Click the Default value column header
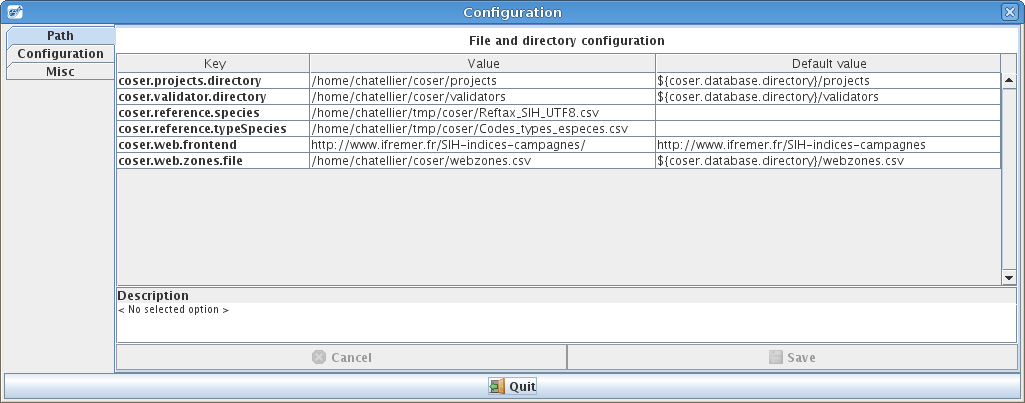Image resolution: width=1025 pixels, height=403 pixels. 828,63
